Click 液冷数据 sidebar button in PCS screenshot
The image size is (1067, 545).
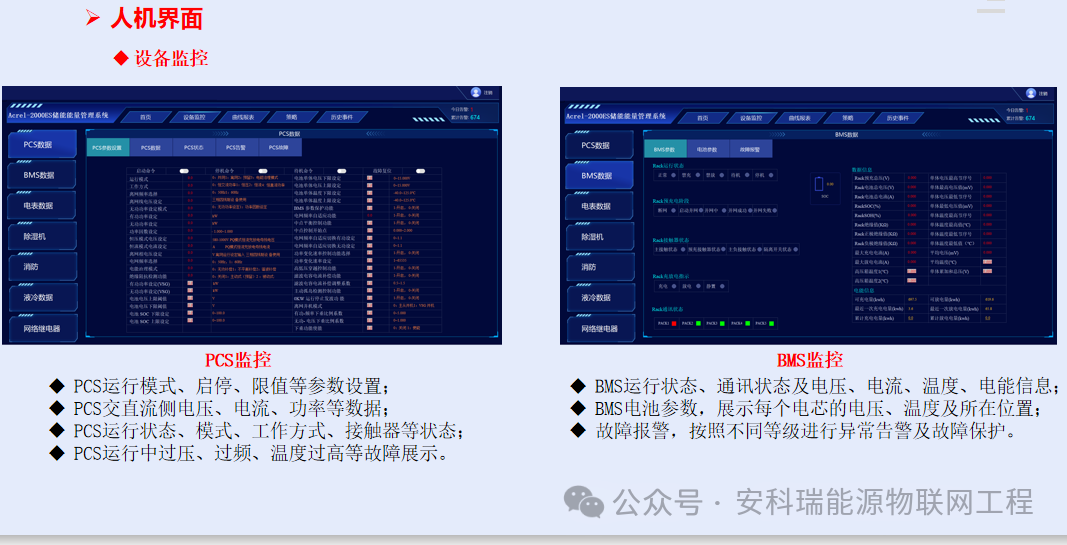(41, 297)
